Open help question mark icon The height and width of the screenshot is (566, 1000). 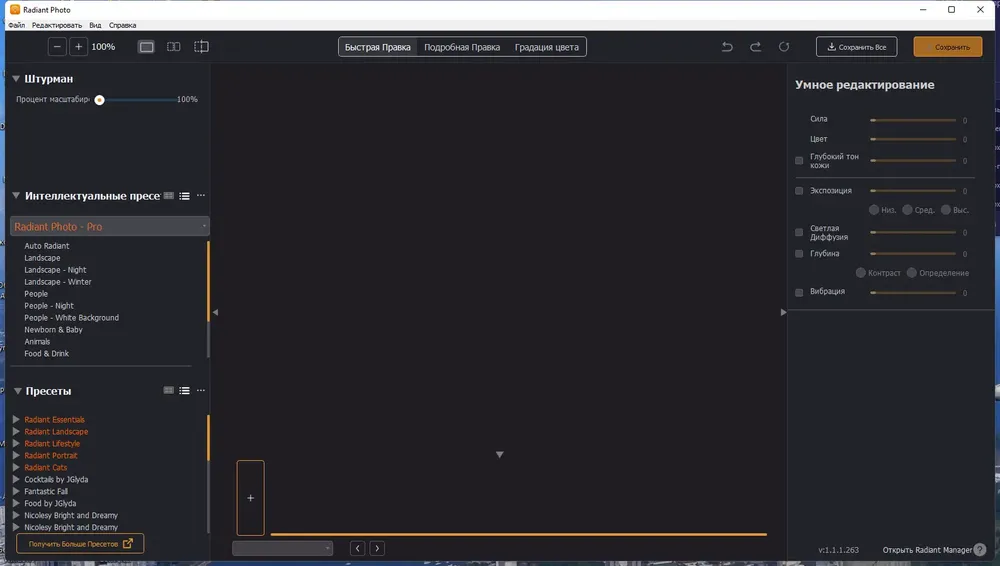pos(980,549)
